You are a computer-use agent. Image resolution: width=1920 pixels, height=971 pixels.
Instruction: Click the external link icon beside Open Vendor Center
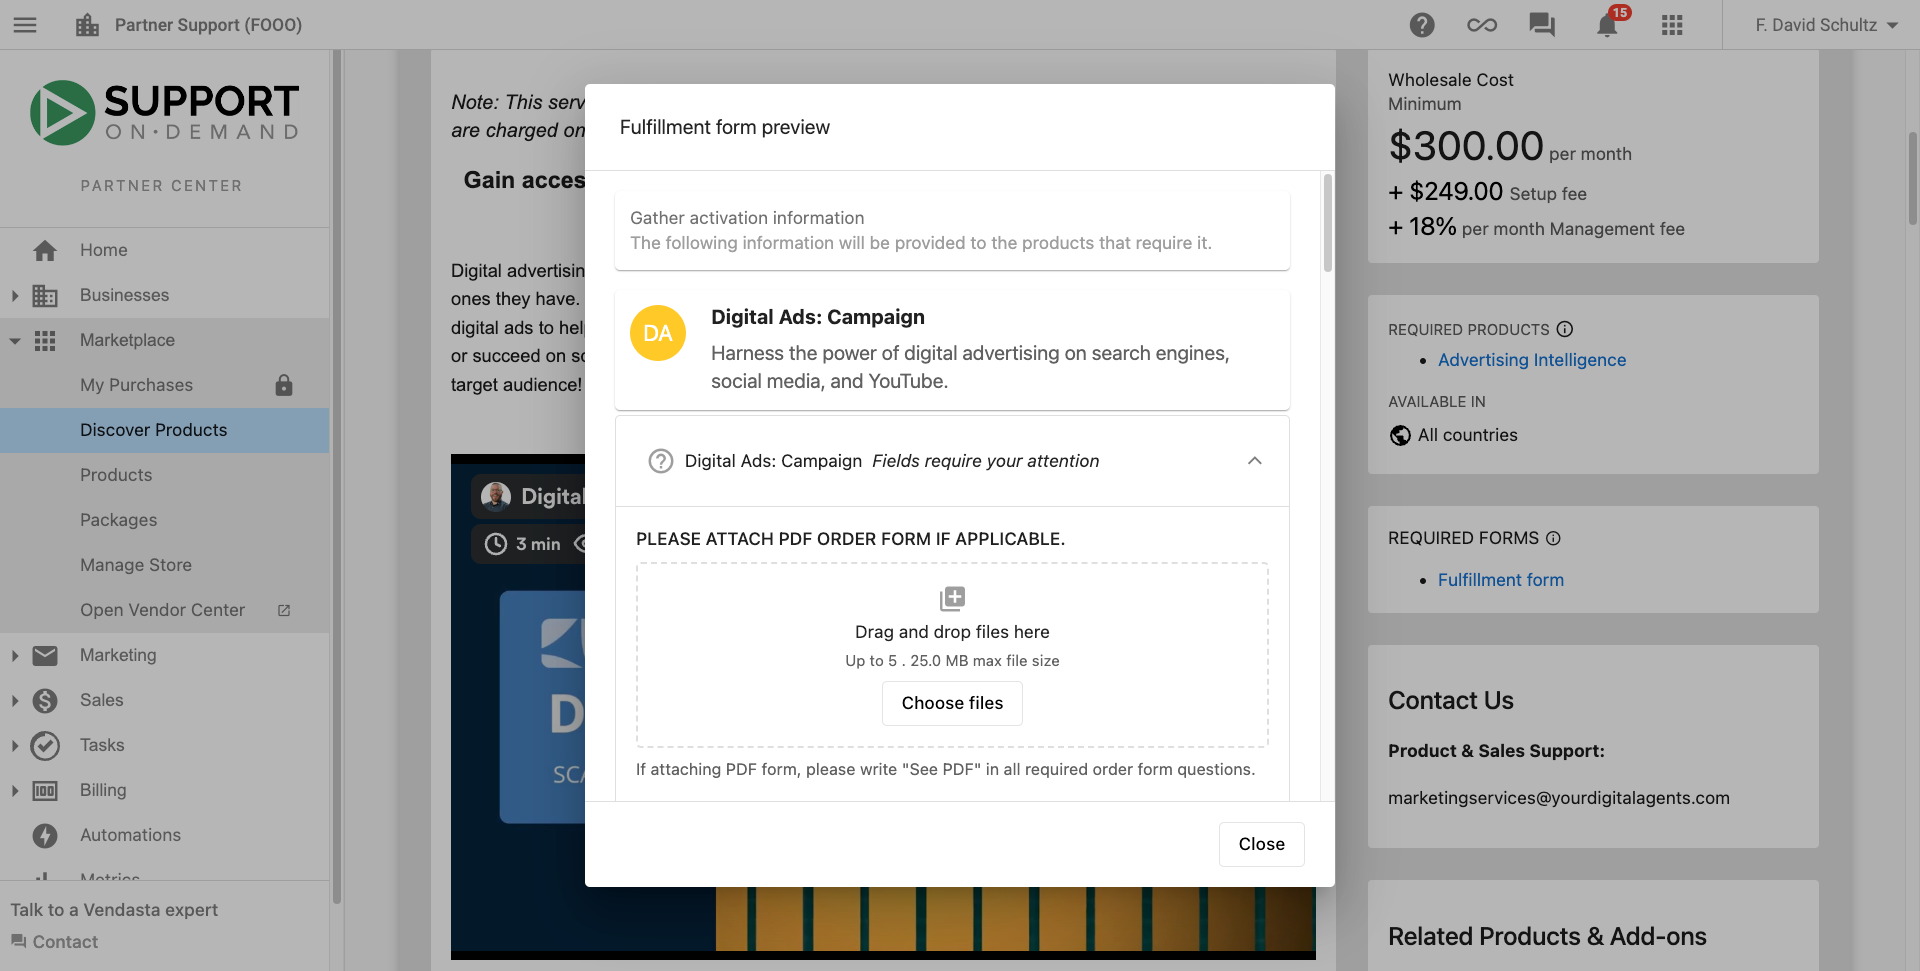click(284, 610)
